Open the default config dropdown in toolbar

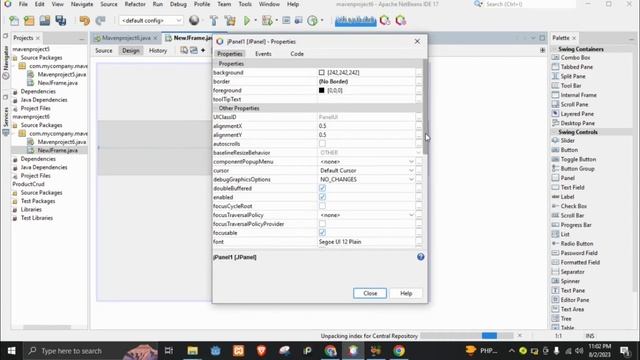pyautogui.click(x=151, y=20)
